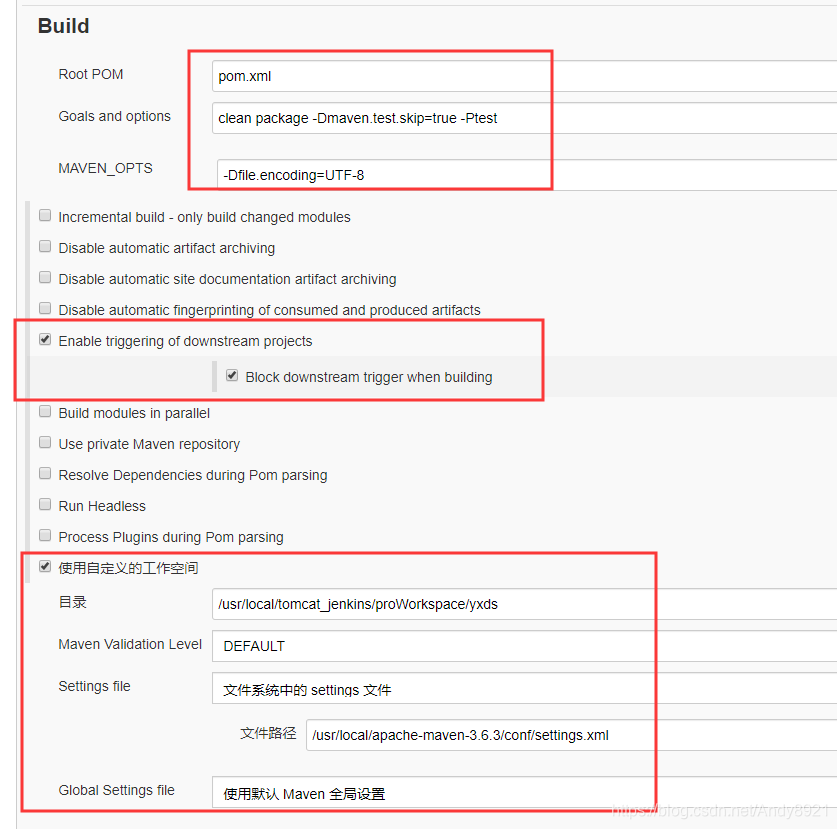The height and width of the screenshot is (829, 837).
Task: Check Disable automatic fingerprinting of artifacts
Action: (x=45, y=309)
